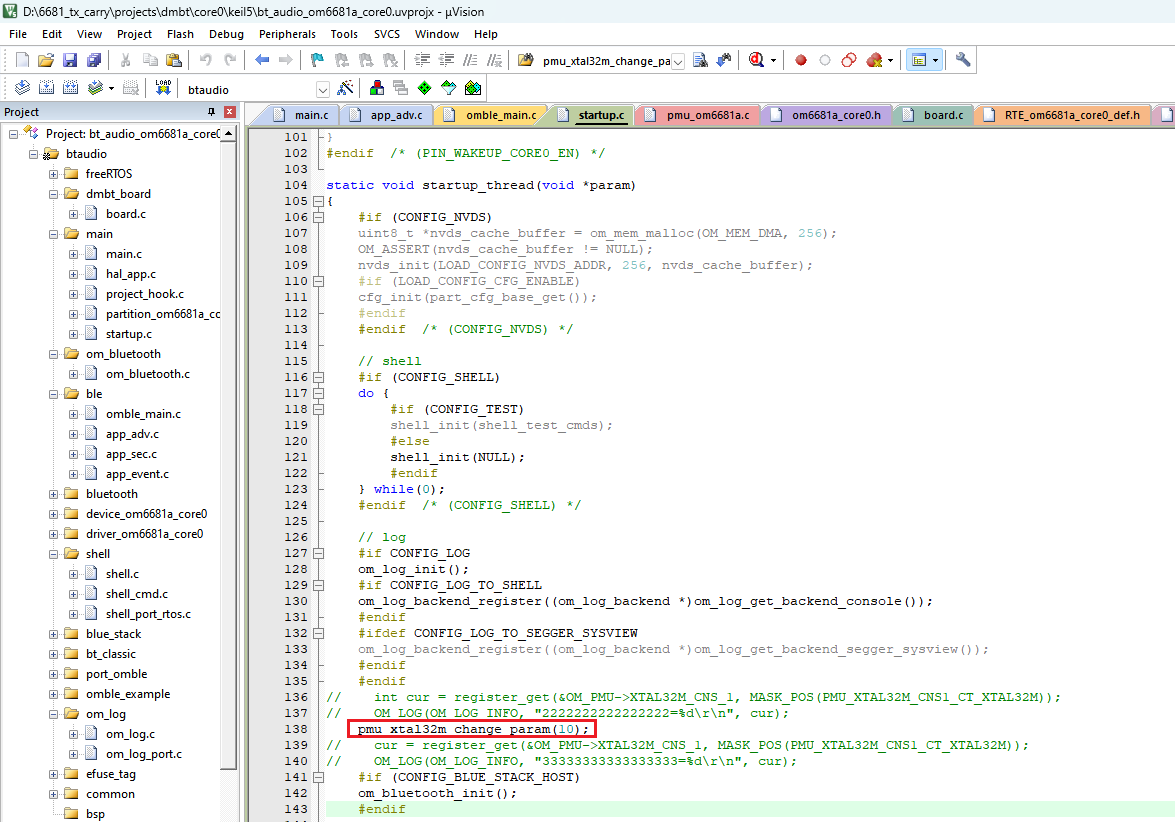Click the Find icon beside the search box

[x=700, y=60]
